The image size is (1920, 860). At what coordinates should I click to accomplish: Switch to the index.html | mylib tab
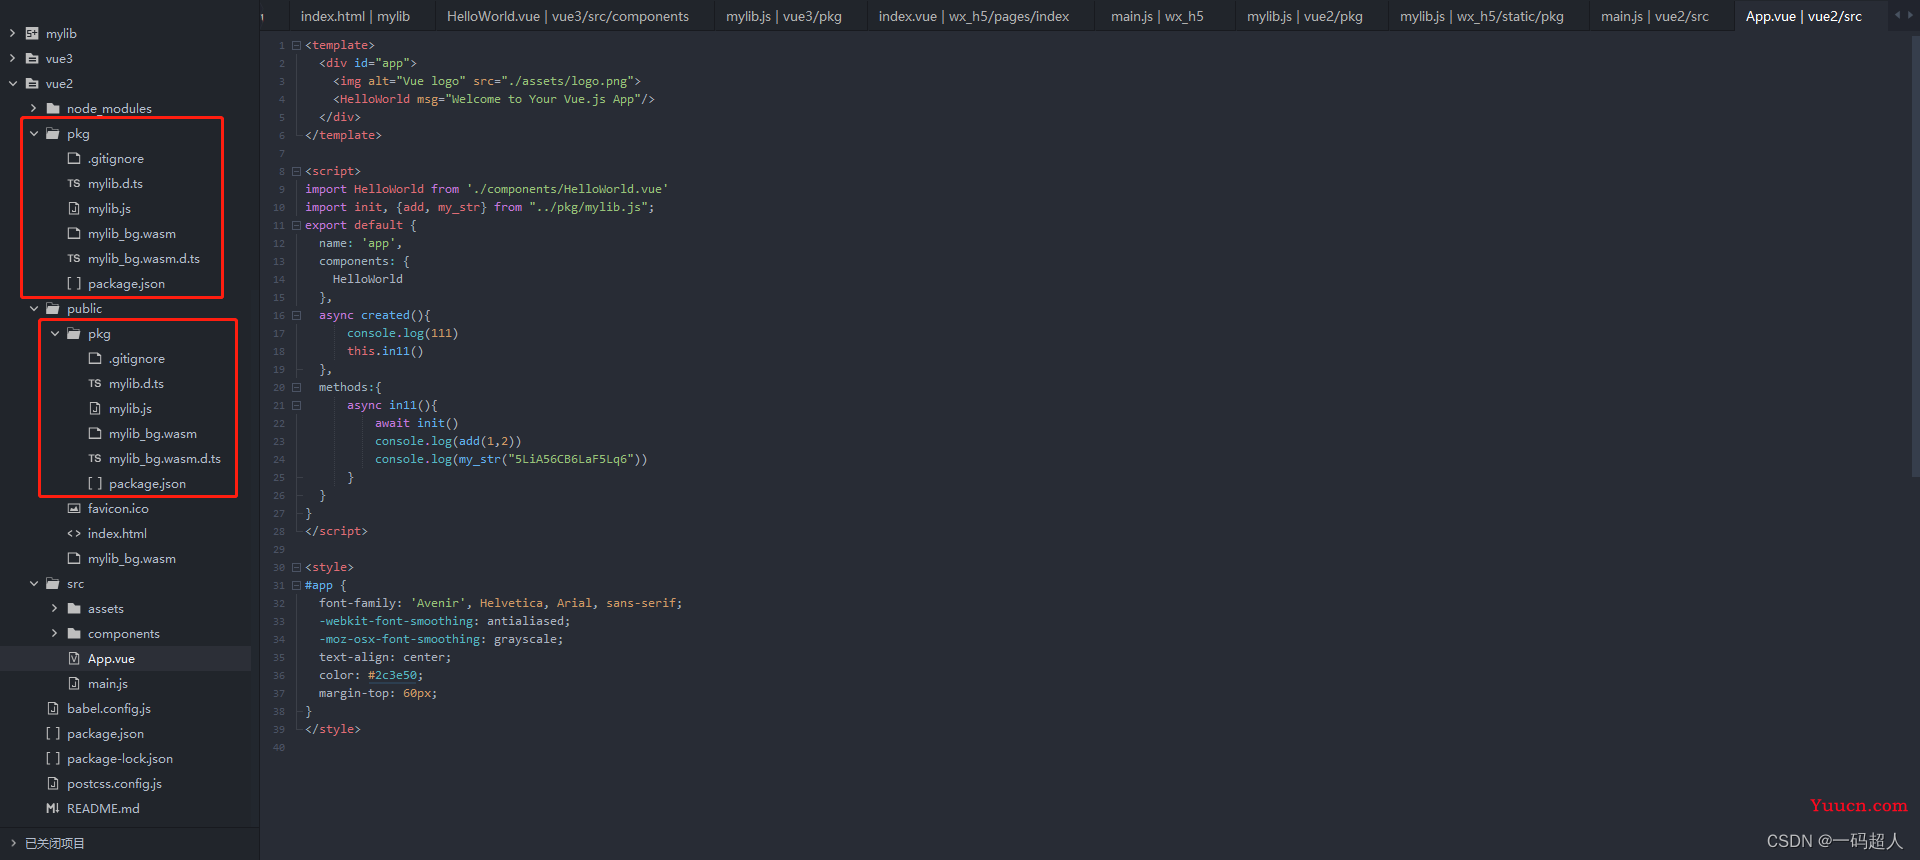click(x=355, y=16)
